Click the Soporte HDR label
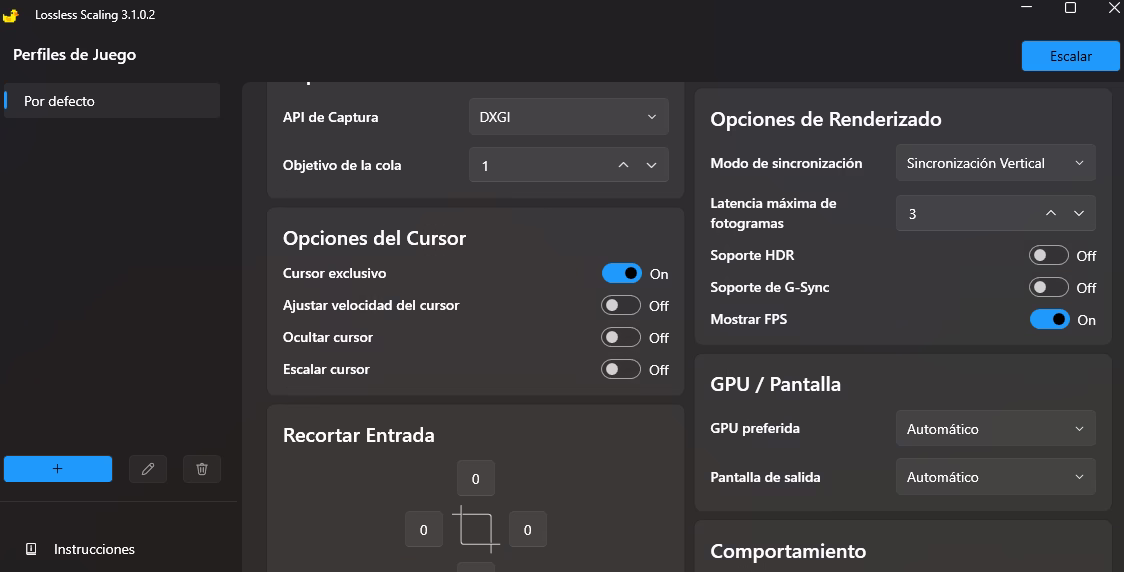1124x572 pixels. click(x=752, y=255)
